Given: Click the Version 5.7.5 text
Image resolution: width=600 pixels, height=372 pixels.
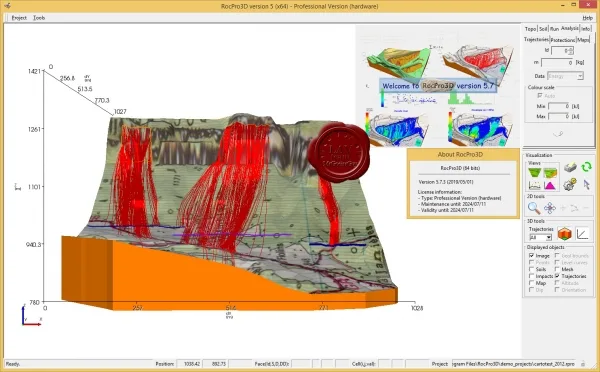Looking at the screenshot, I should (446, 182).
